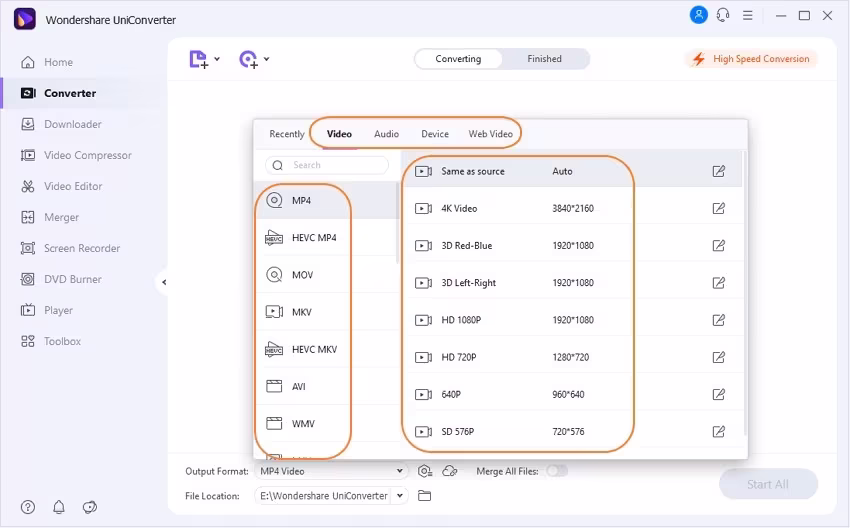Enable High Speed Conversion
Image resolution: width=850 pixels, height=528 pixels.
pos(751,59)
